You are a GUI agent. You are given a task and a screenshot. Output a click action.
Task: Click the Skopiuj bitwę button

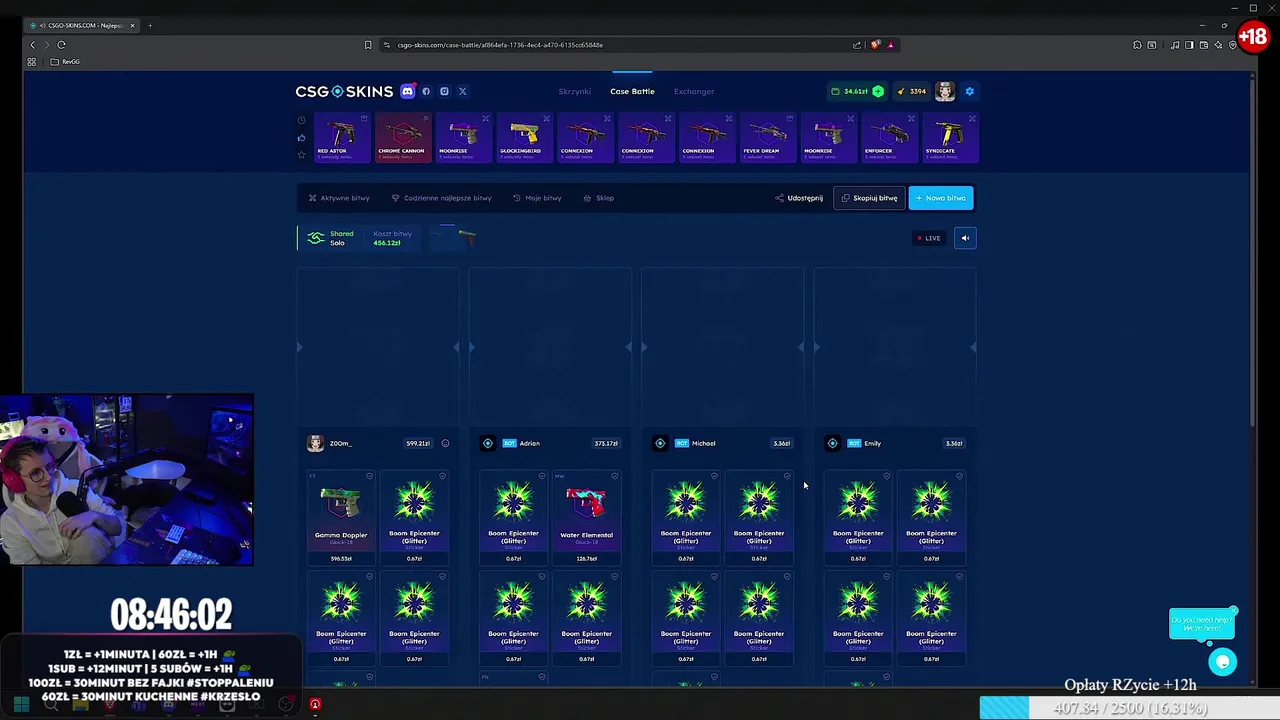click(x=869, y=198)
